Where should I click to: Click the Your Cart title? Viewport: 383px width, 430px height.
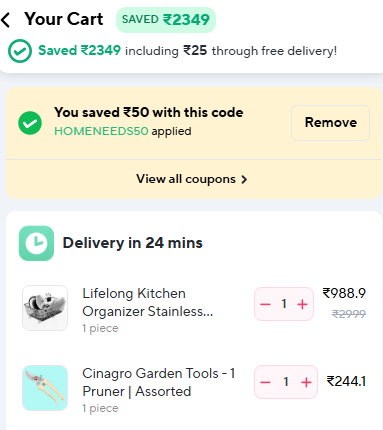click(64, 19)
